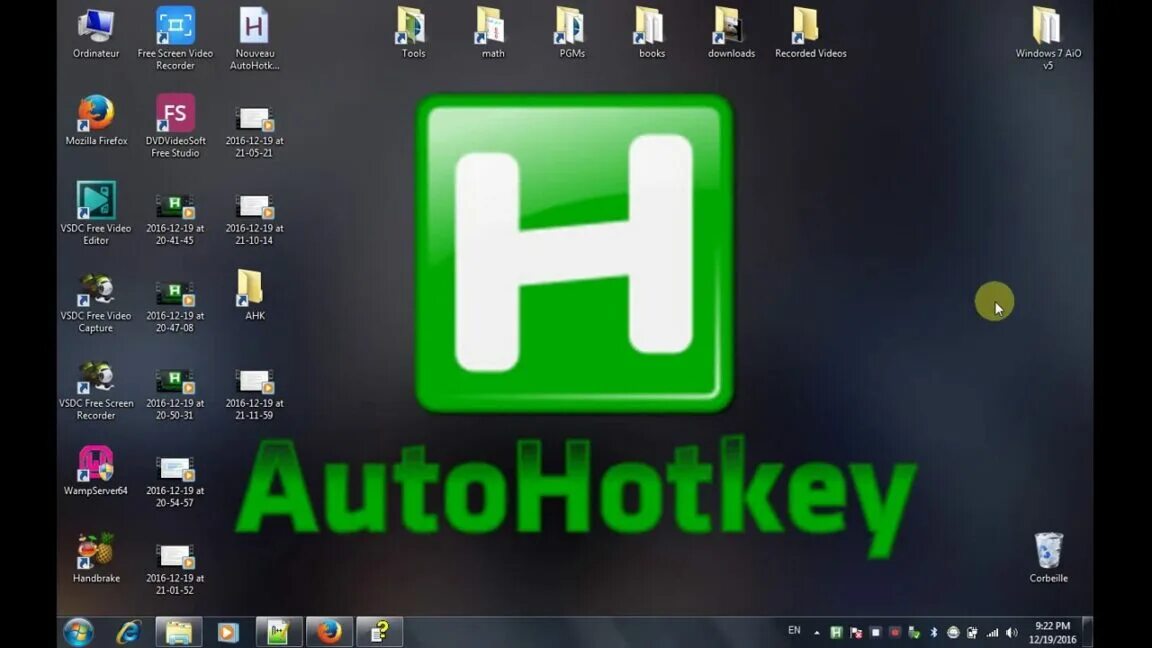This screenshot has height=648, width=1152.
Task: Open Safely Remove Hardware tray icon
Action: 914,633
